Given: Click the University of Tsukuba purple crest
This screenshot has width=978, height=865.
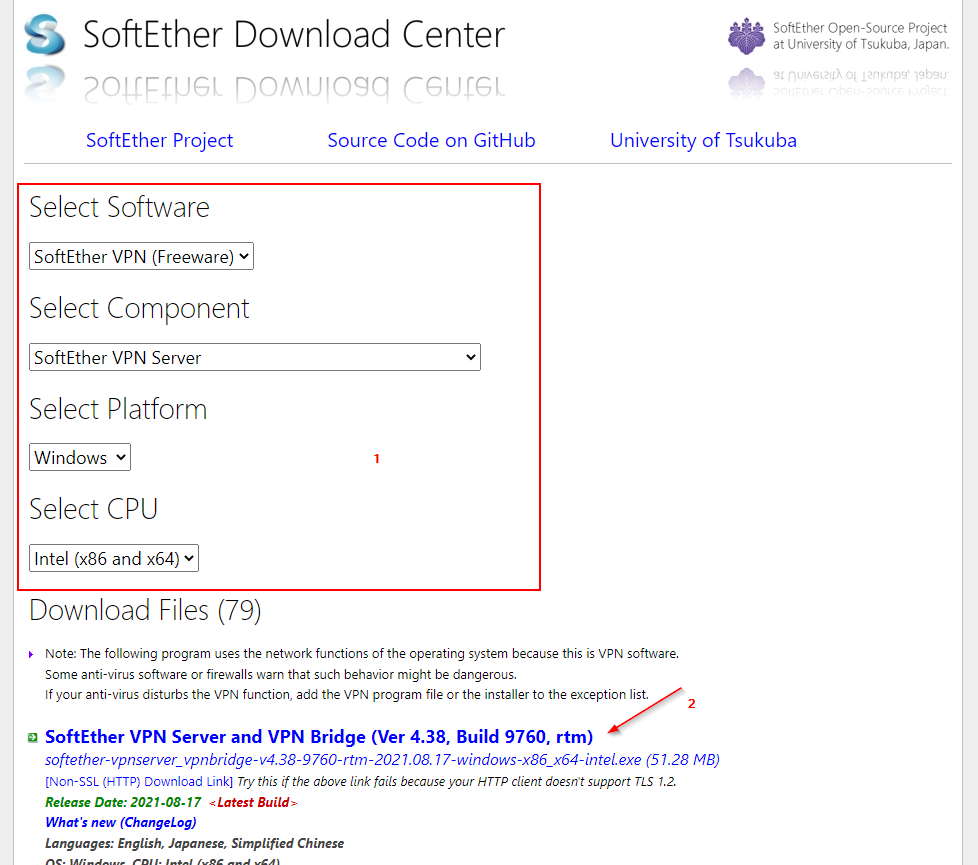Looking at the screenshot, I should [x=746, y=36].
